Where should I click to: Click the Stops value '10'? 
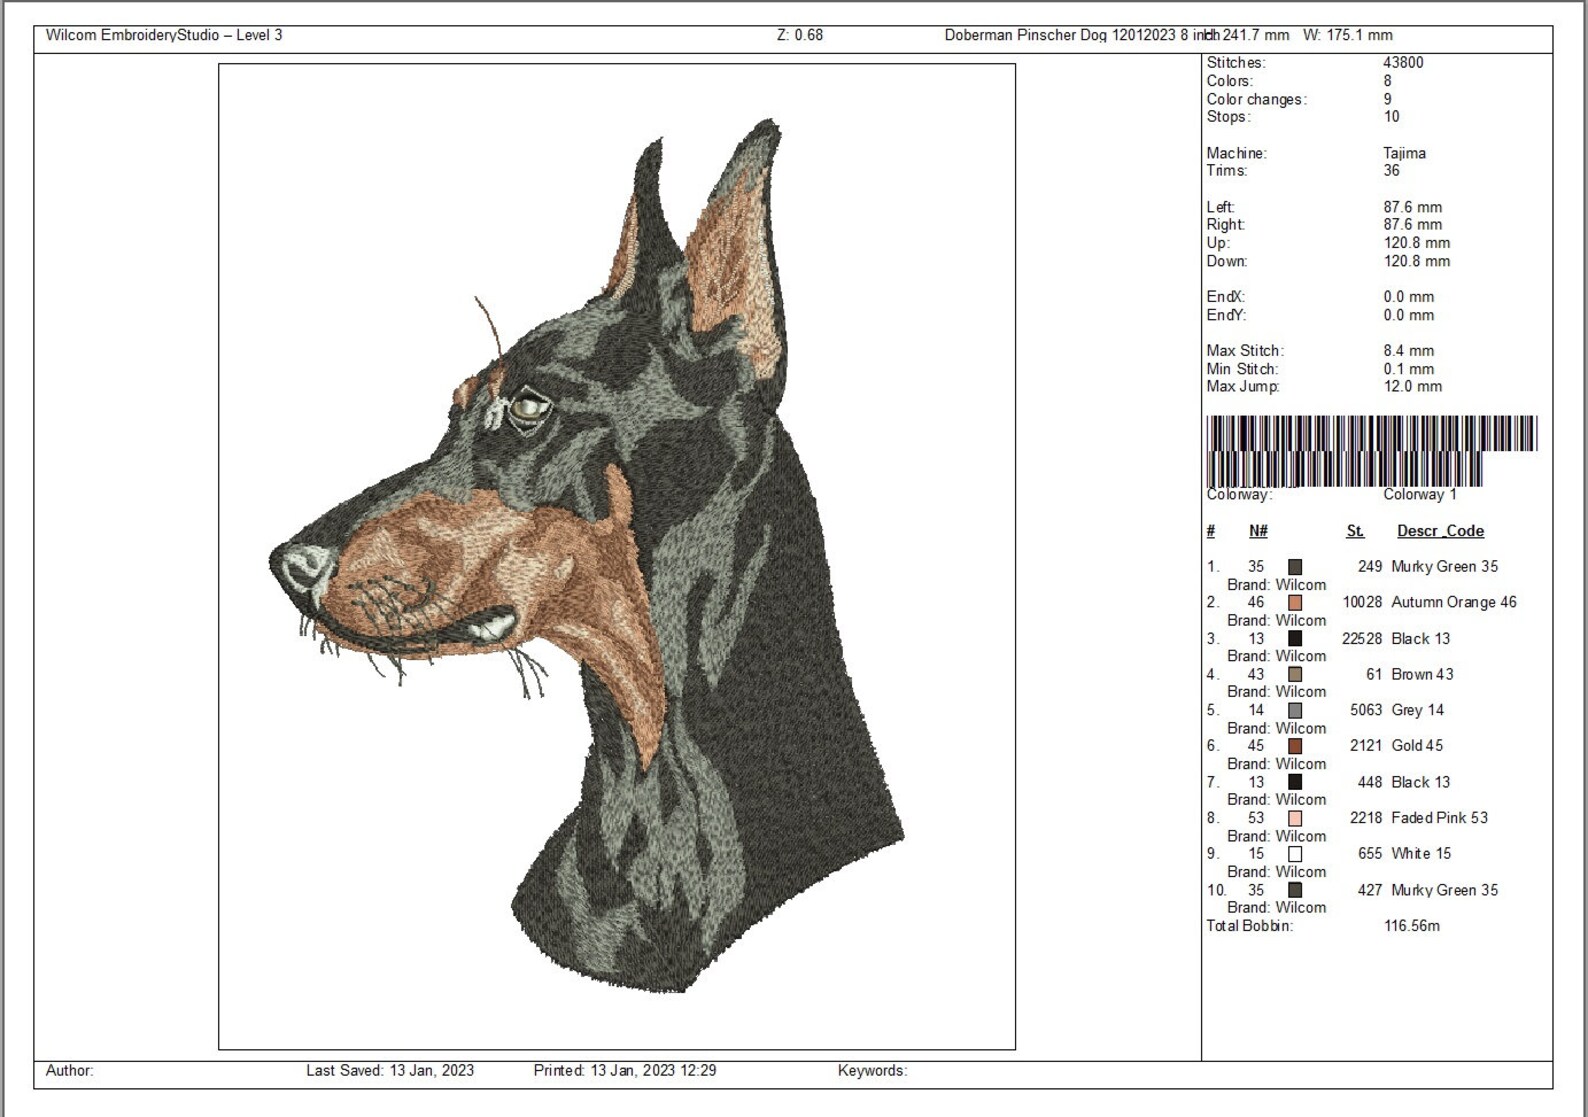pyautogui.click(x=1391, y=117)
